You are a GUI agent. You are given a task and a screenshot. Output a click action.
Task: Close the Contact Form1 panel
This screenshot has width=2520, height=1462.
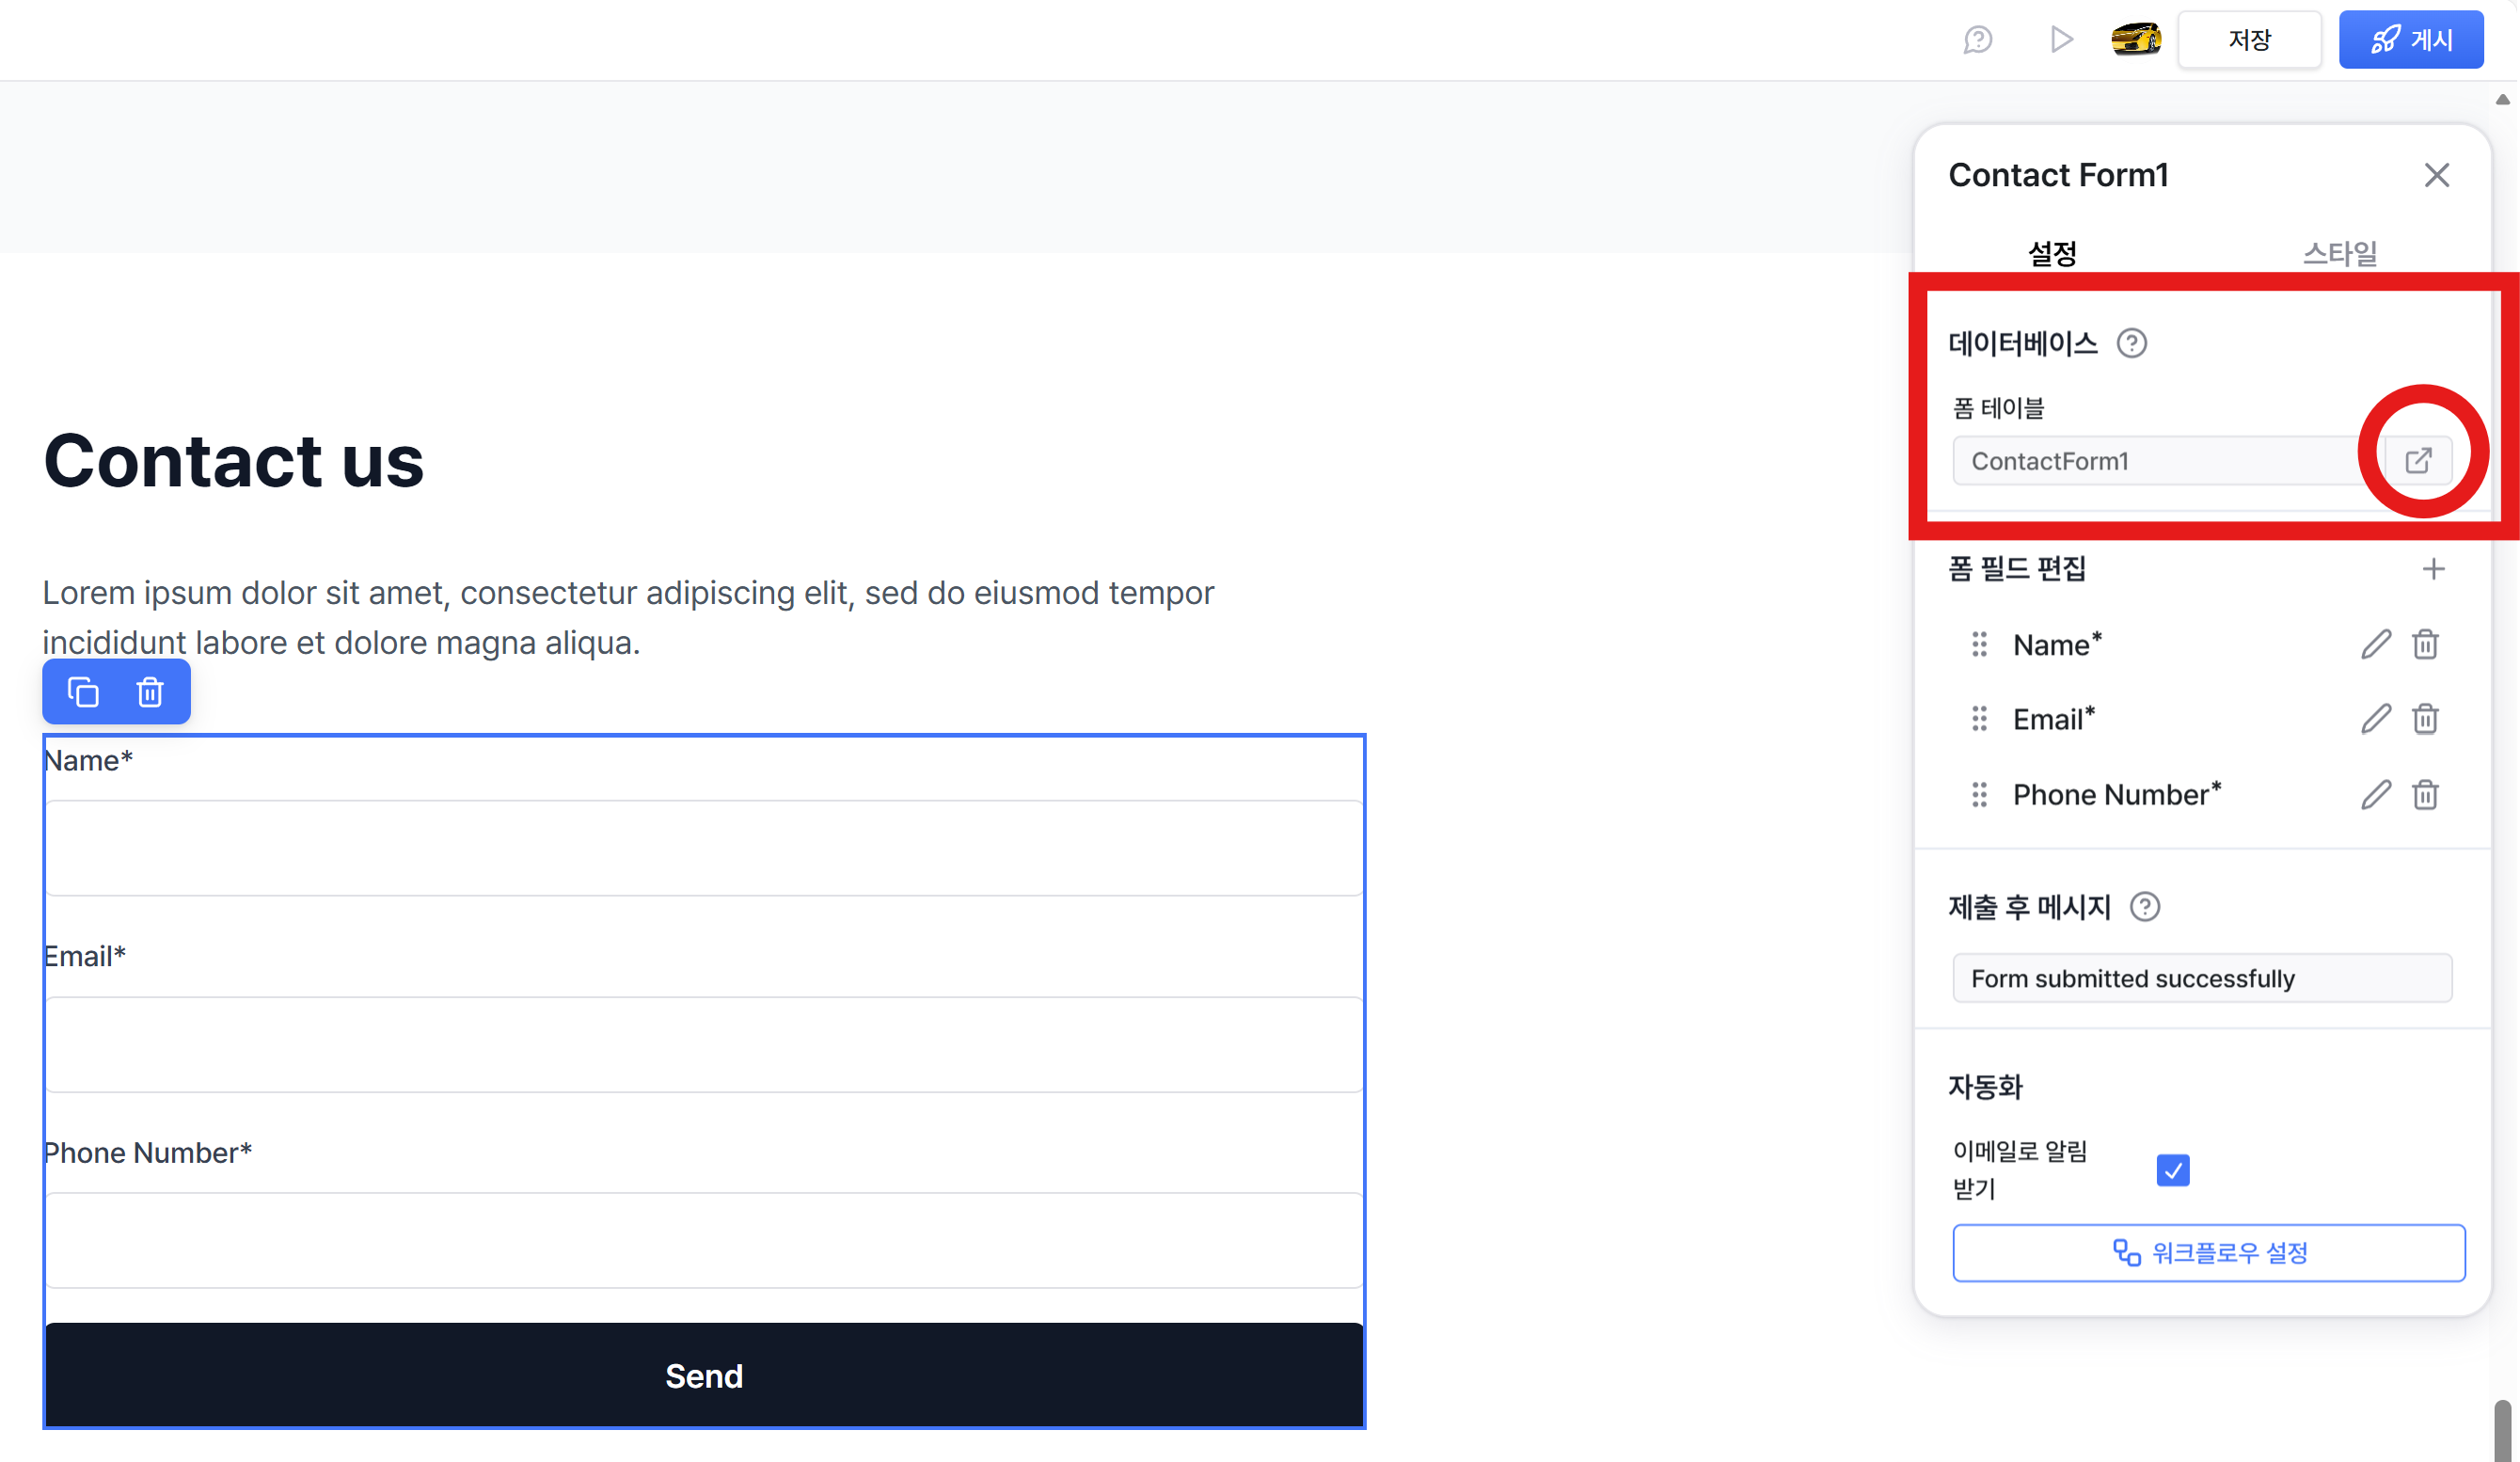click(x=2436, y=175)
